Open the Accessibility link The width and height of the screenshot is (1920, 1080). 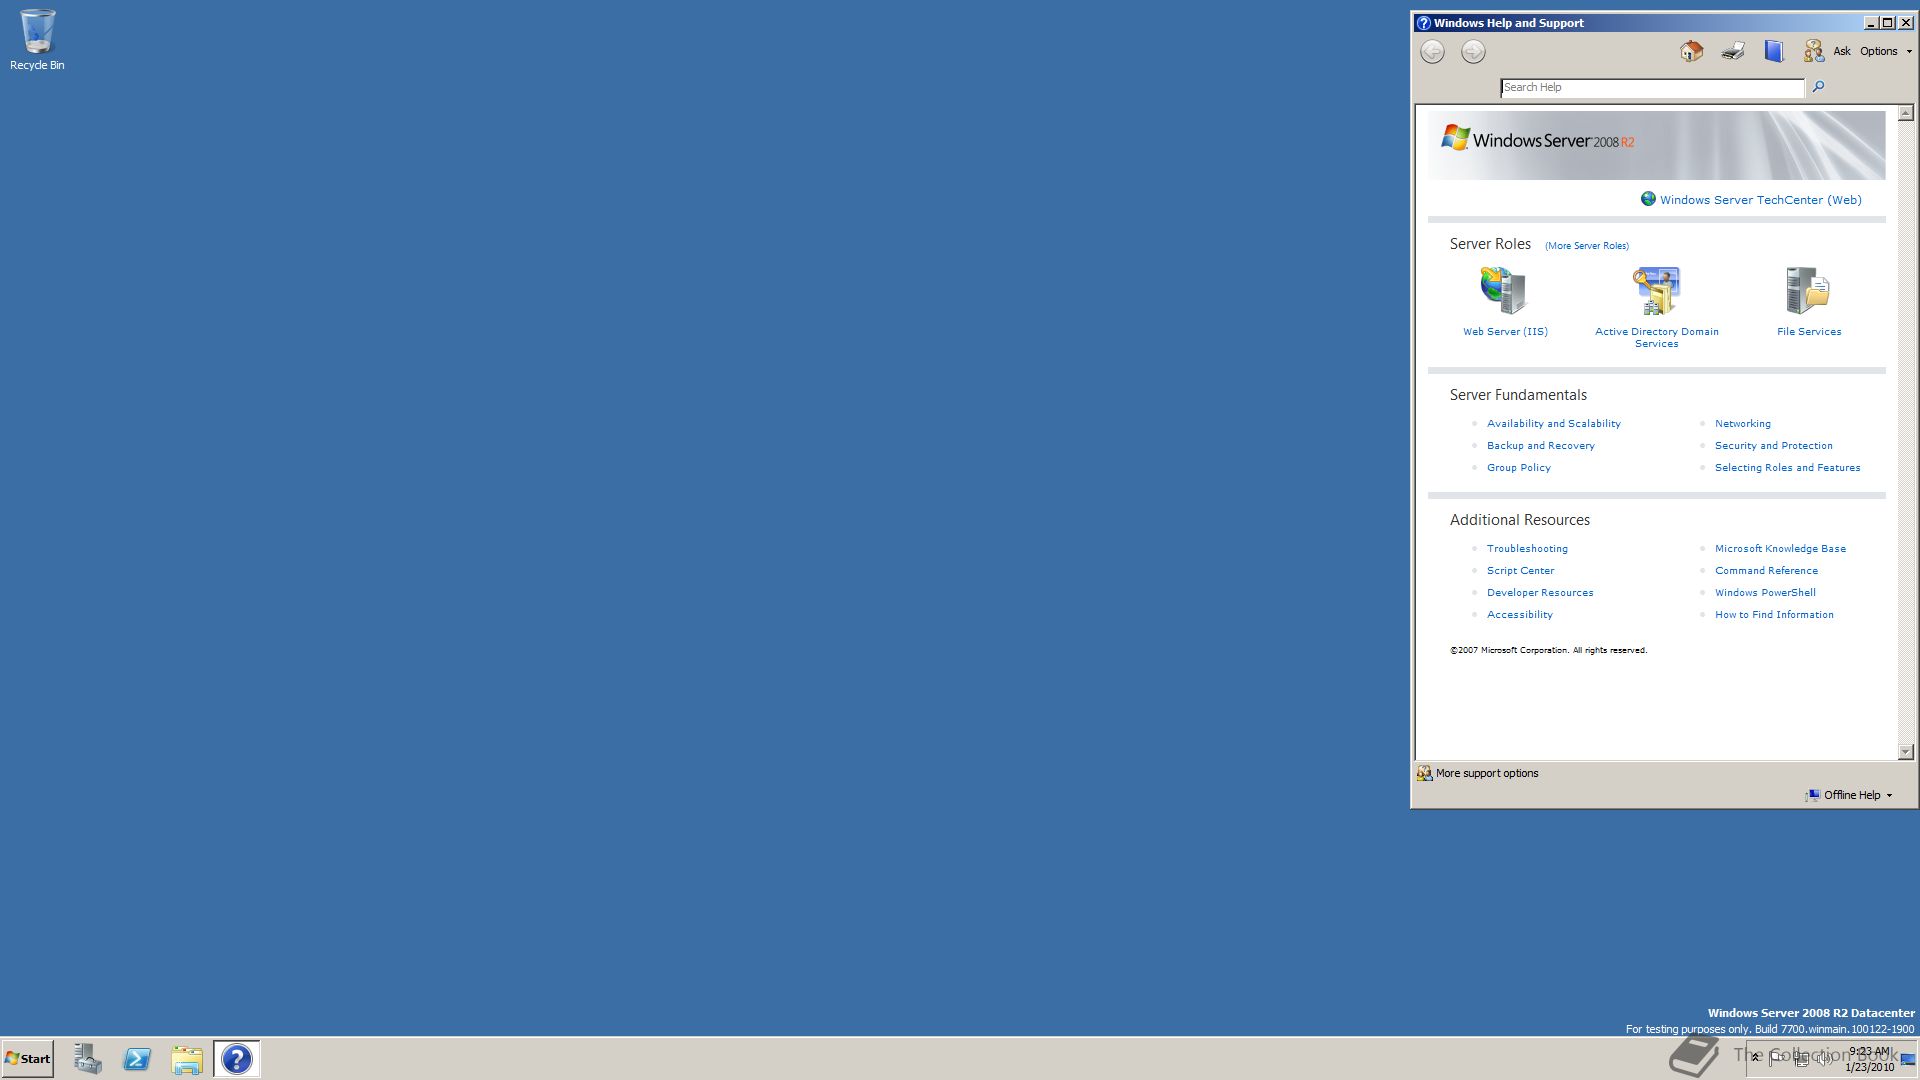pyautogui.click(x=1519, y=615)
